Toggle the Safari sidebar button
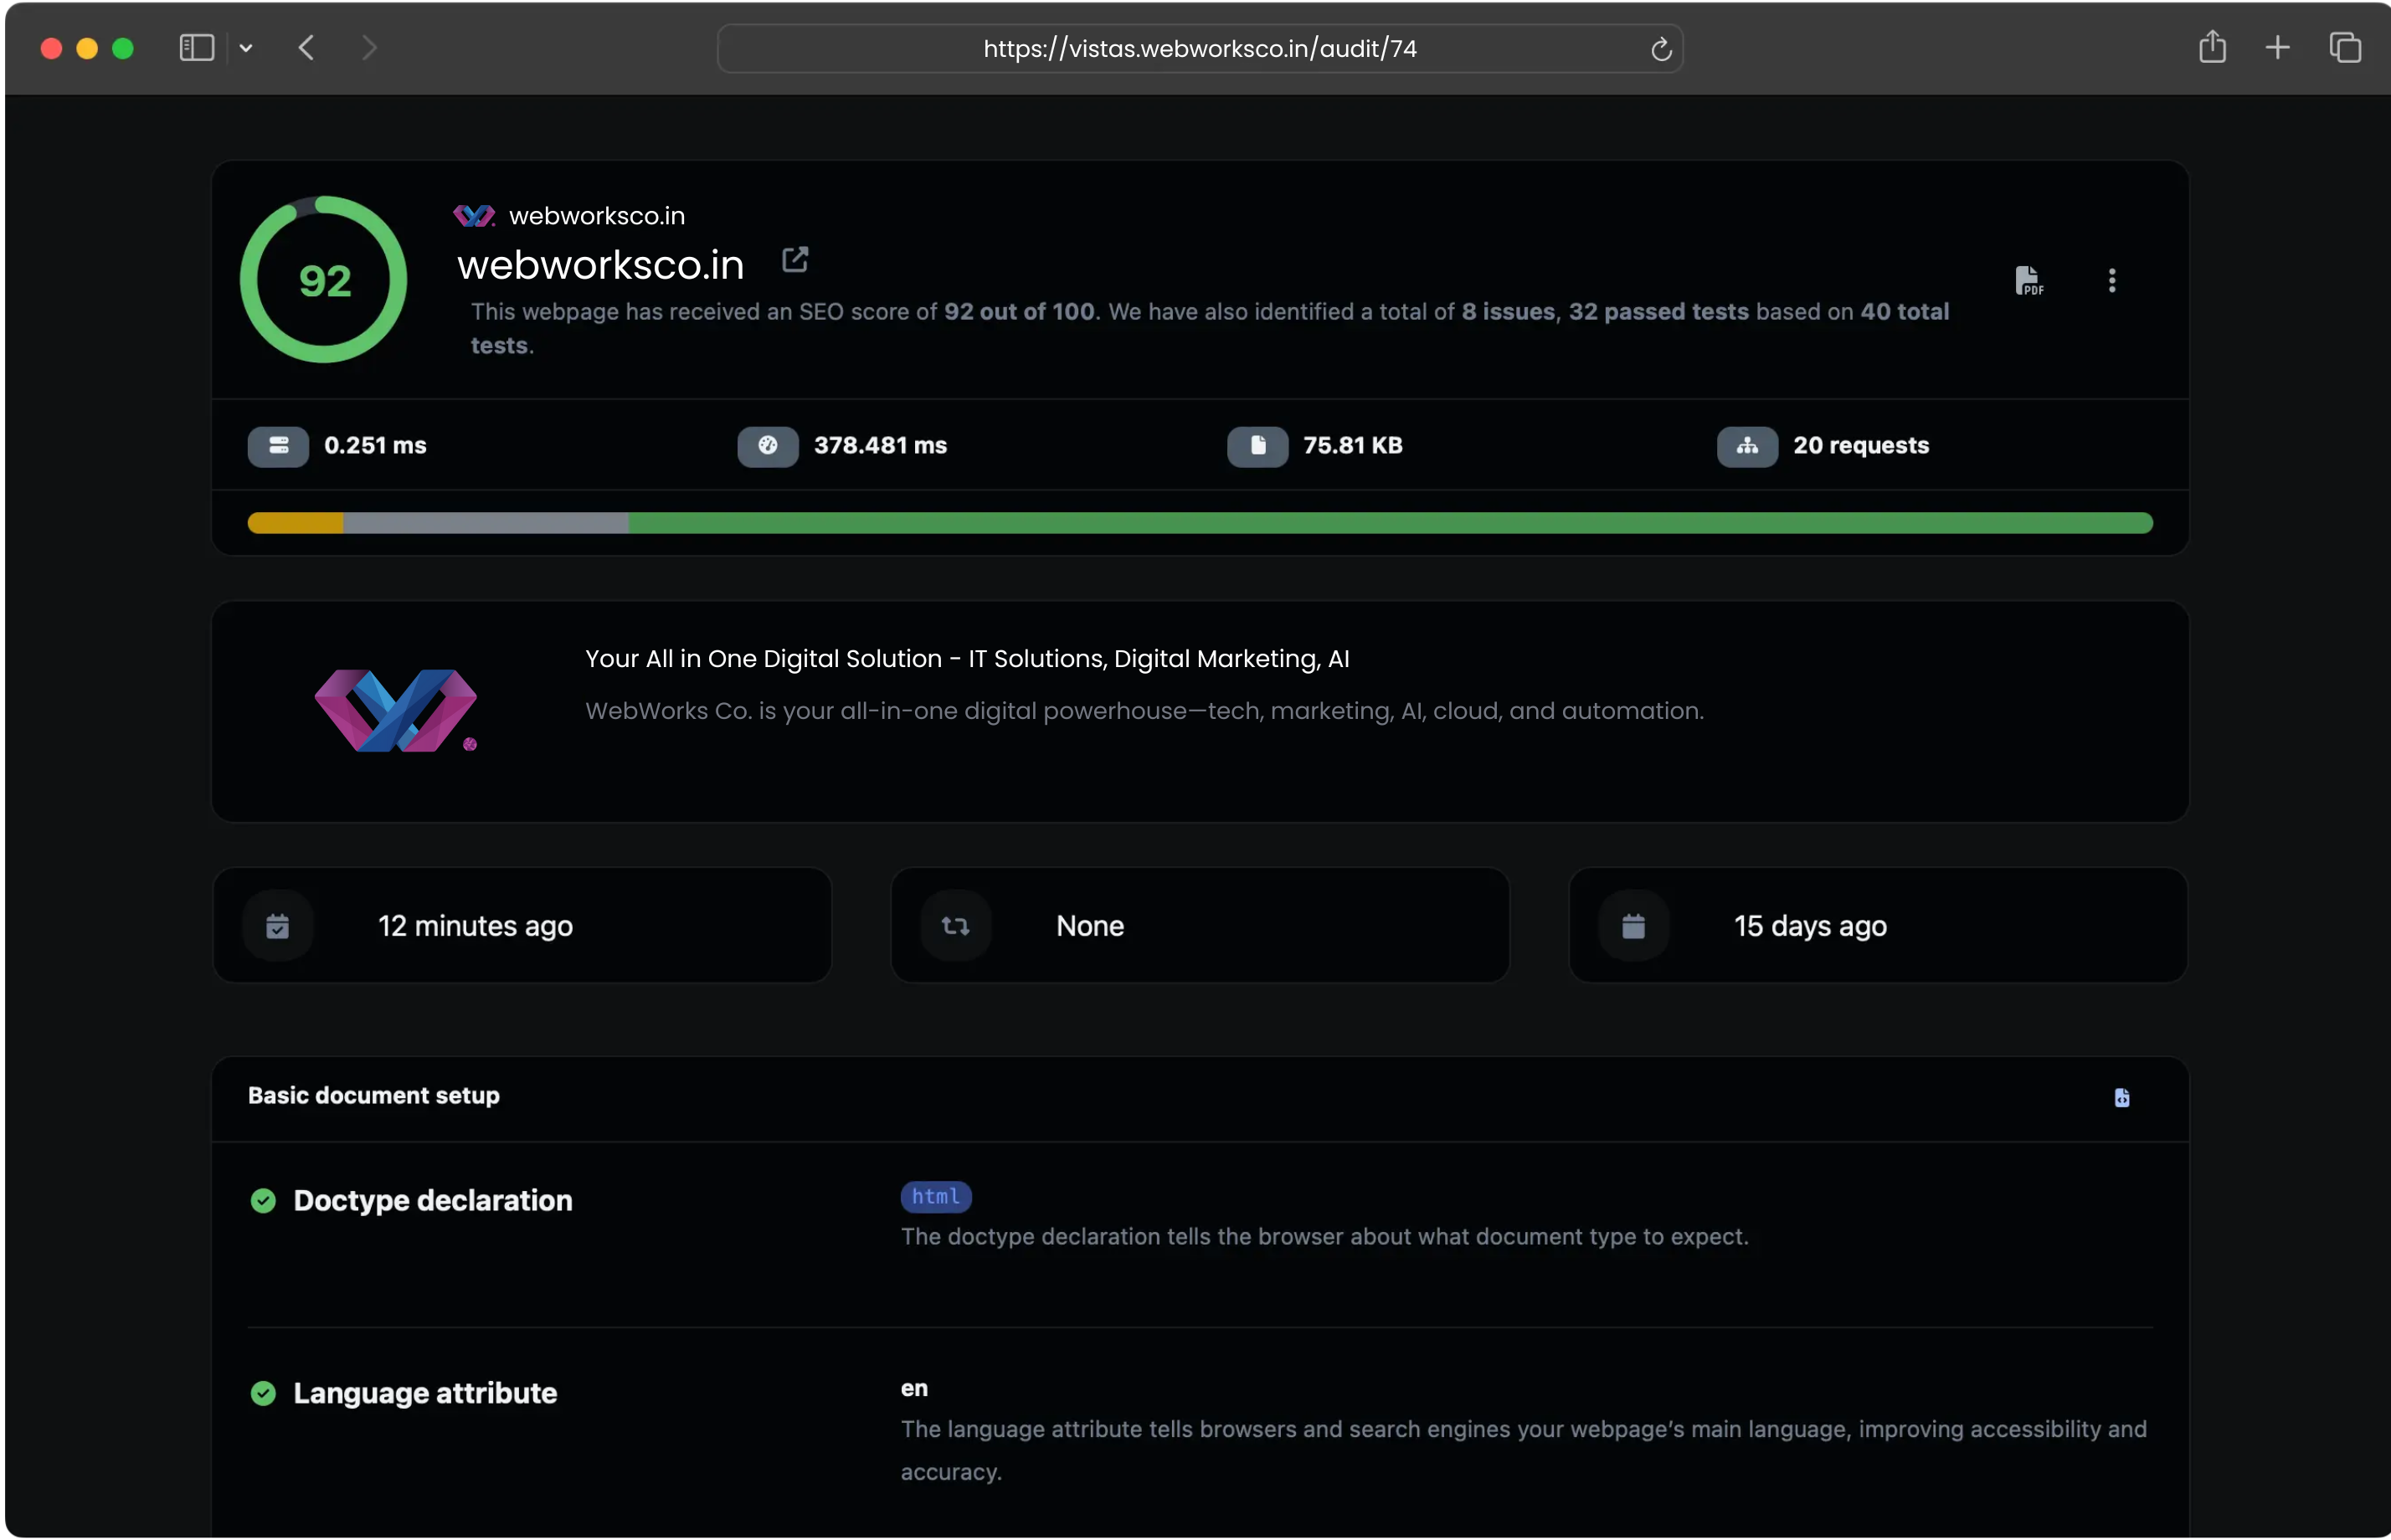The image size is (2391, 1540). coord(197,47)
